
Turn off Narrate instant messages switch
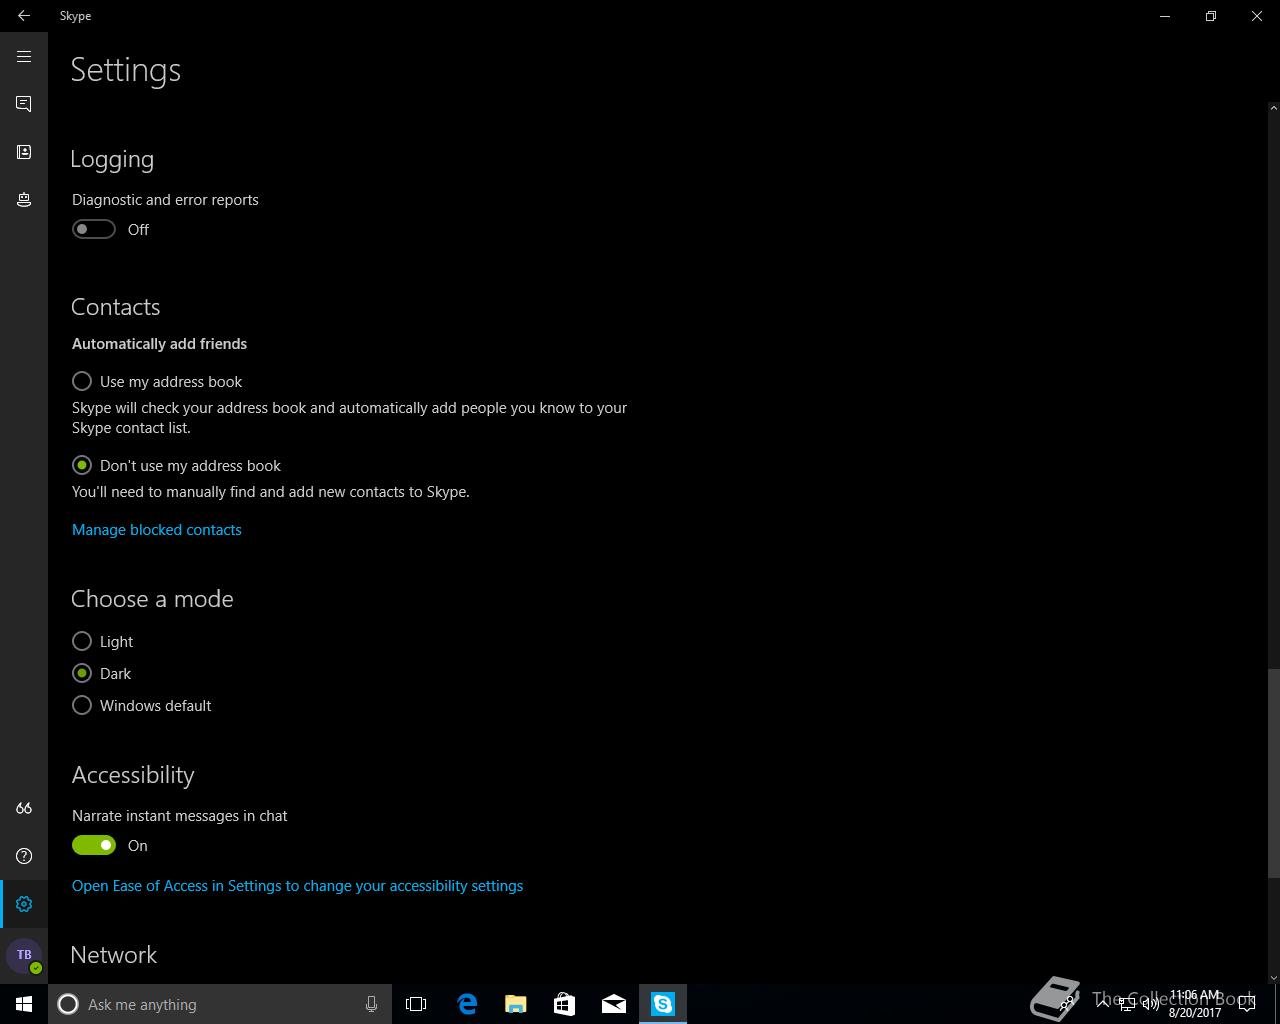click(94, 845)
